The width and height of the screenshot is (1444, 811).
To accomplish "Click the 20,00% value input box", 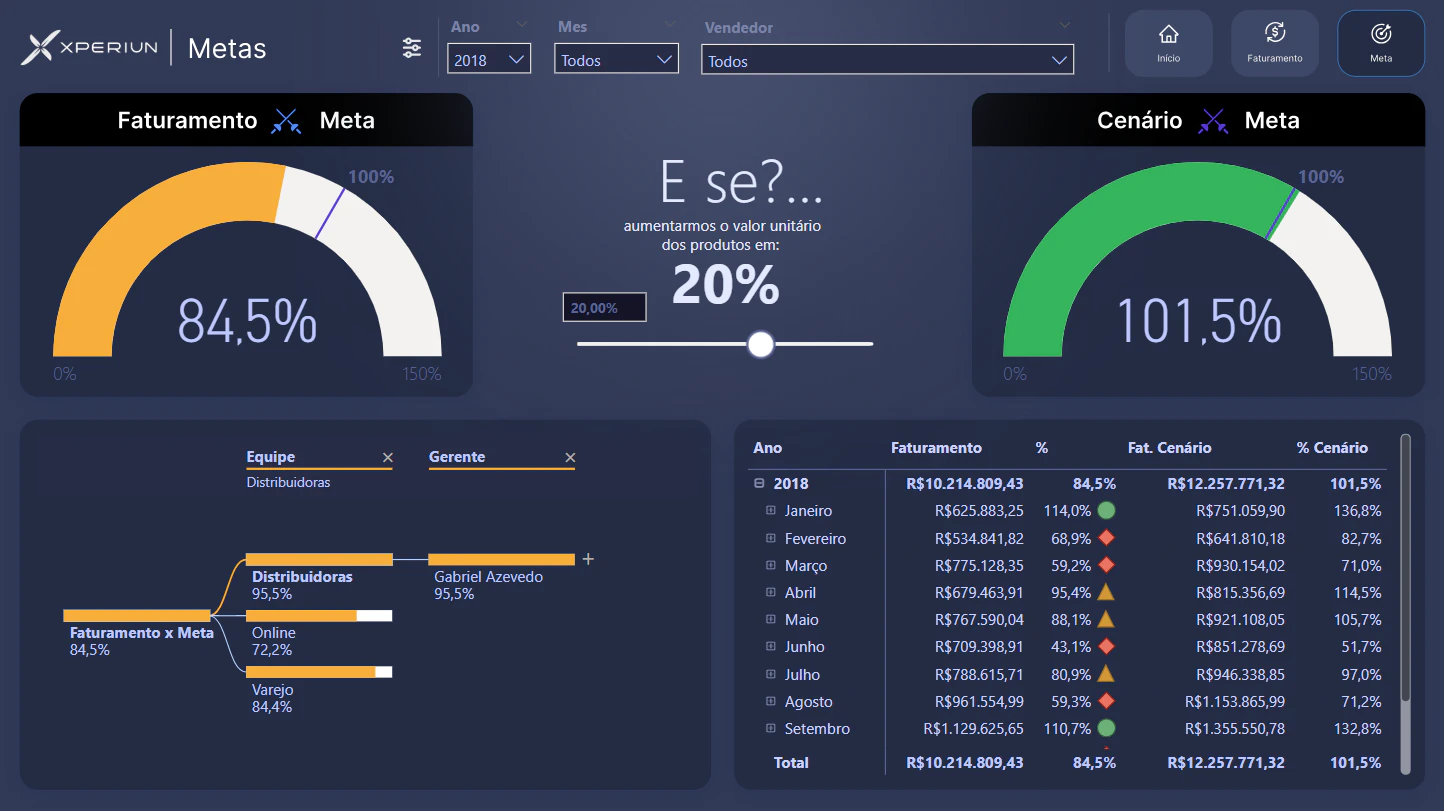I will (x=604, y=308).
